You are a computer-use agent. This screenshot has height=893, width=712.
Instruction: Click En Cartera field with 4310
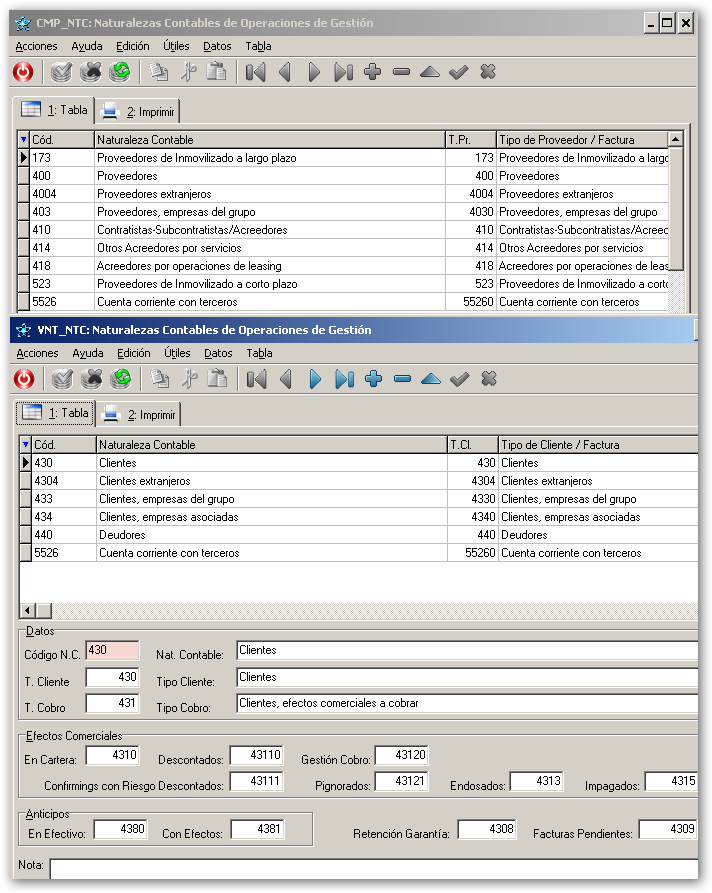tap(112, 755)
